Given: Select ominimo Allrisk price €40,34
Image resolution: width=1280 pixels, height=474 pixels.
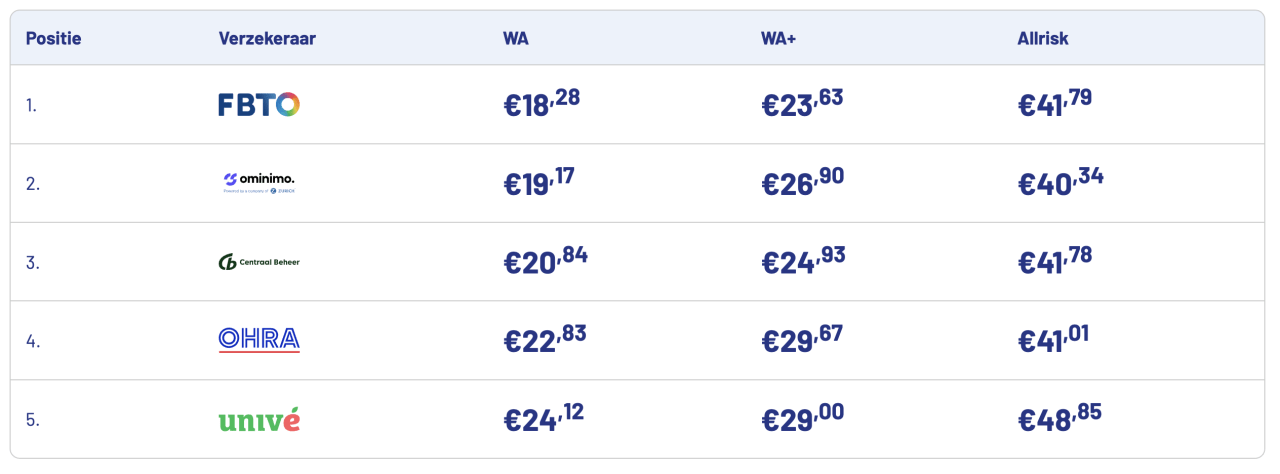Looking at the screenshot, I should 1061,182.
